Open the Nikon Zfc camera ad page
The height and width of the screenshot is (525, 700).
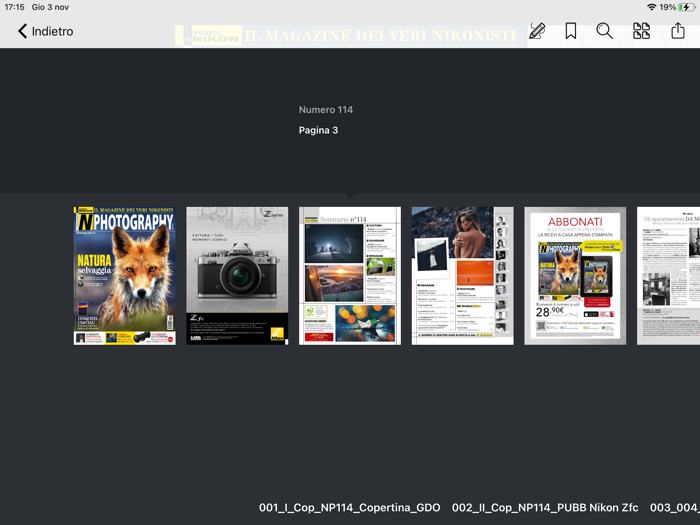(x=237, y=275)
